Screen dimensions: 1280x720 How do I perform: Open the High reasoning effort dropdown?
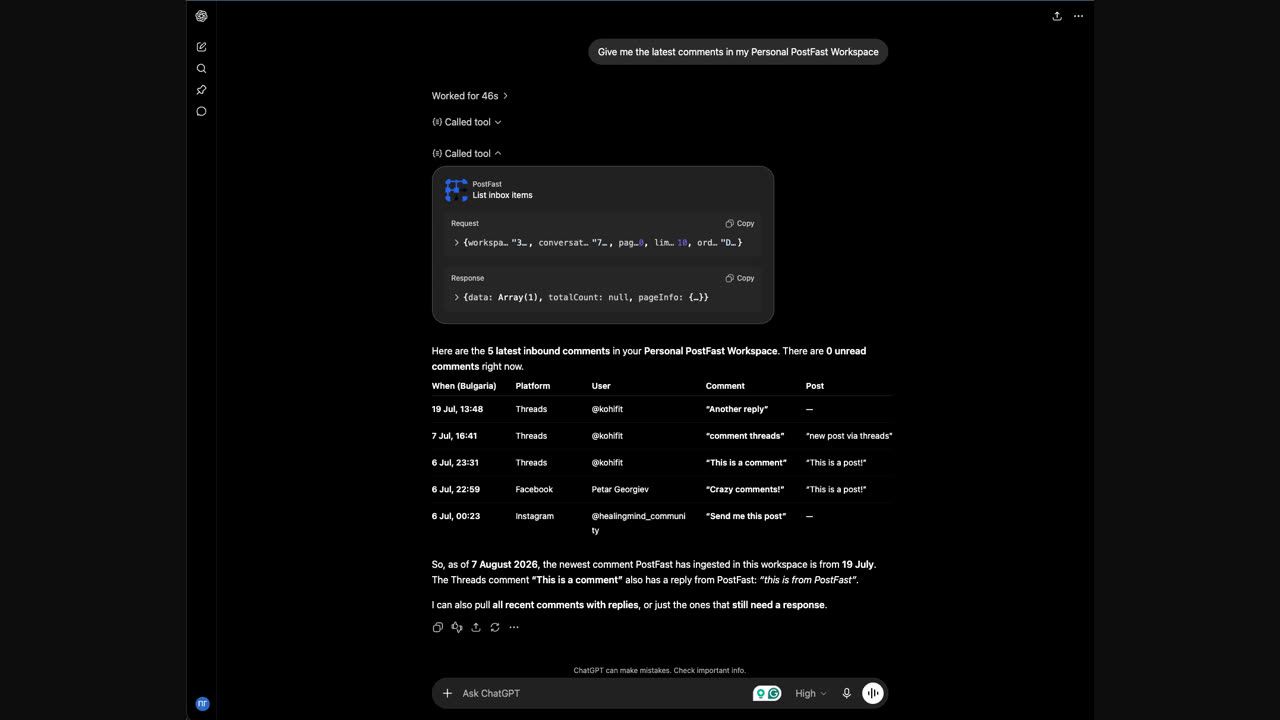click(x=810, y=693)
